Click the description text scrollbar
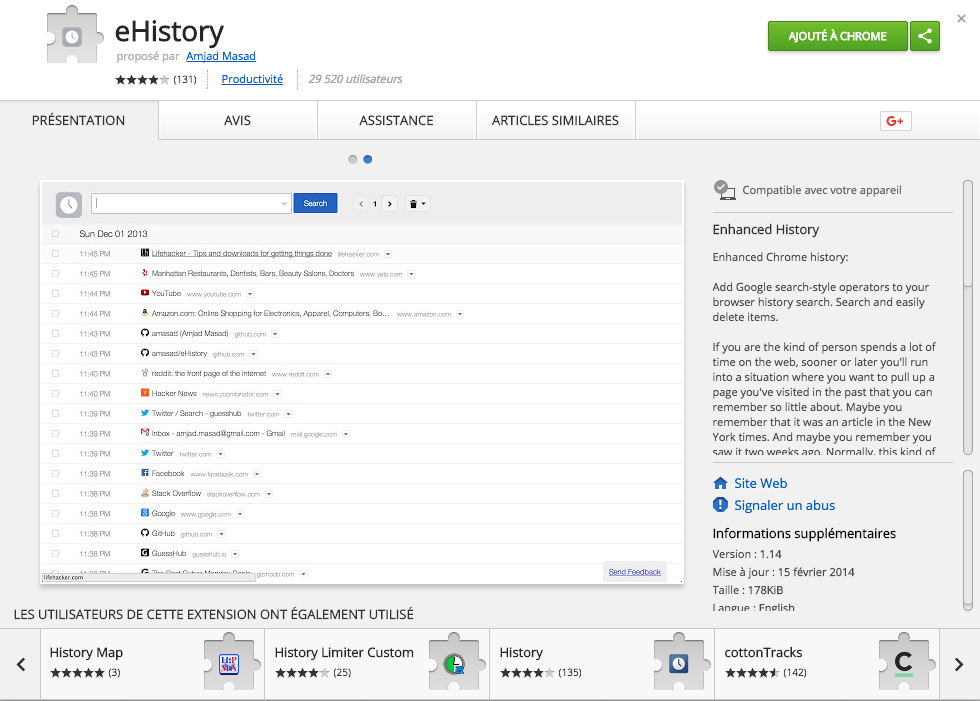980x701 pixels. 968,317
